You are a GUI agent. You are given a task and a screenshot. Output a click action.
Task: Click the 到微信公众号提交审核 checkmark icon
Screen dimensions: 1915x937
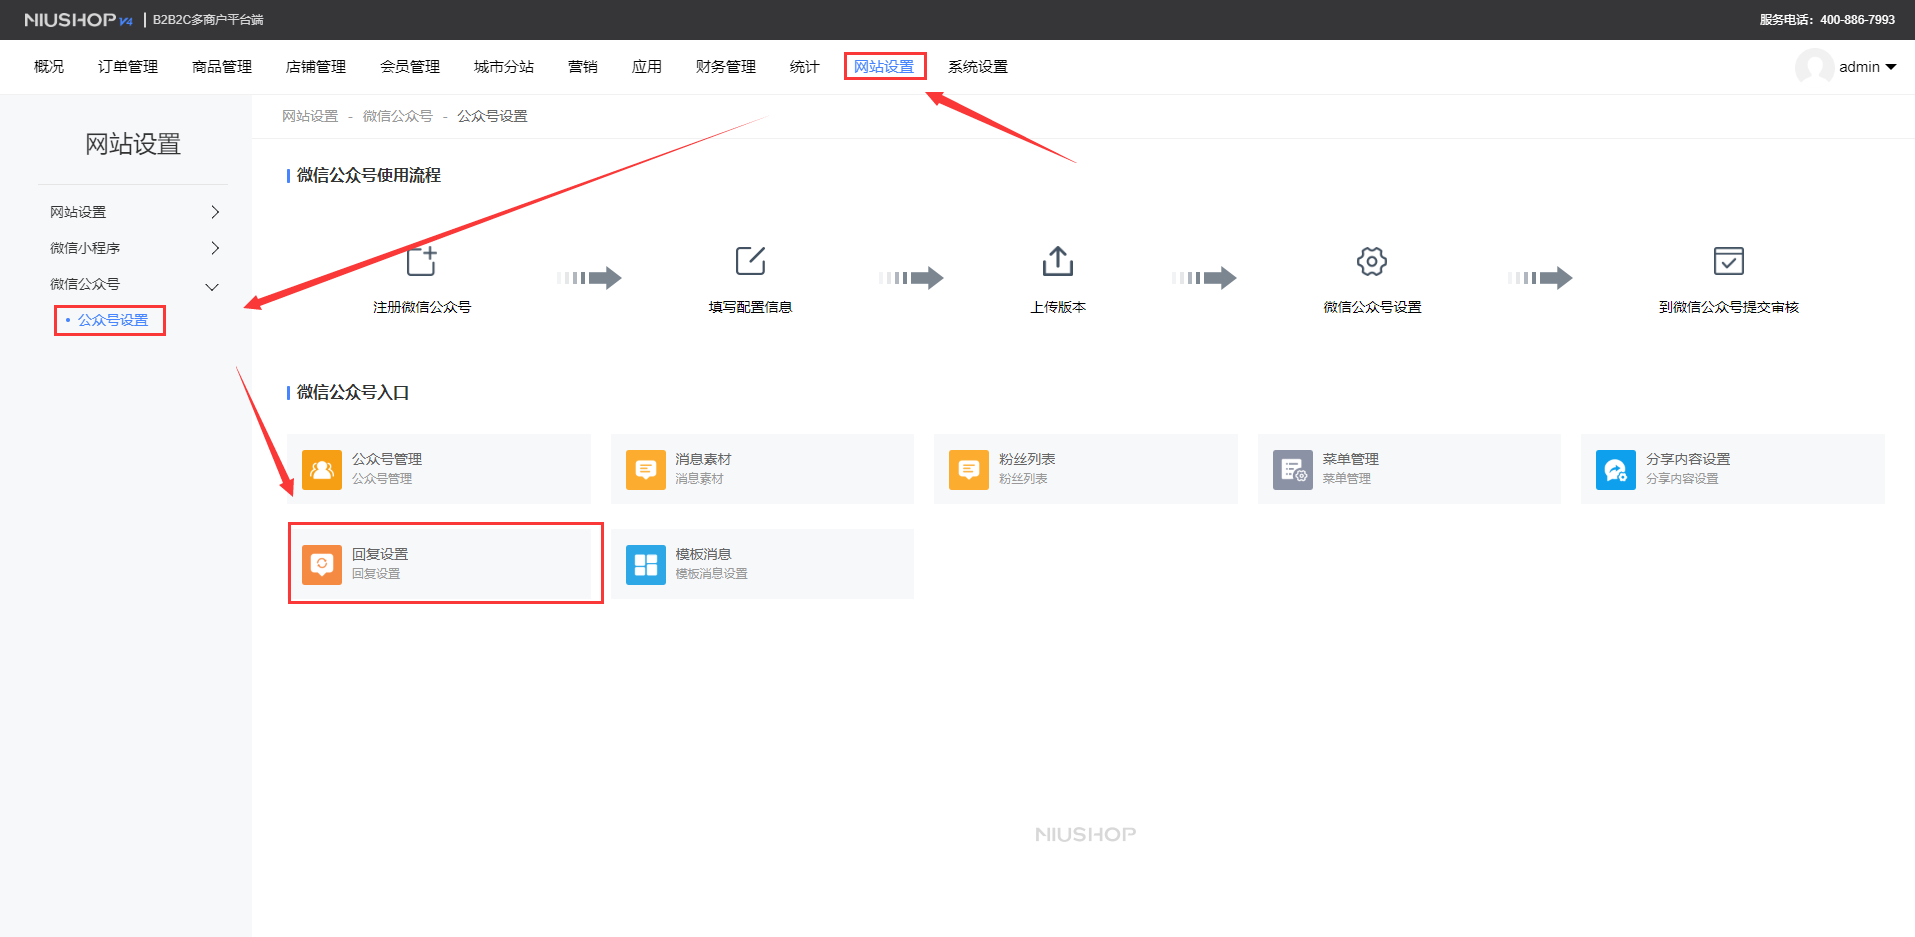point(1729,261)
